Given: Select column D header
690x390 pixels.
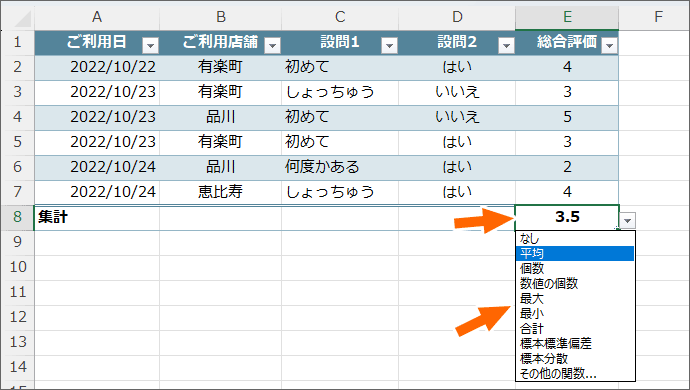Looking at the screenshot, I should coord(457,17).
